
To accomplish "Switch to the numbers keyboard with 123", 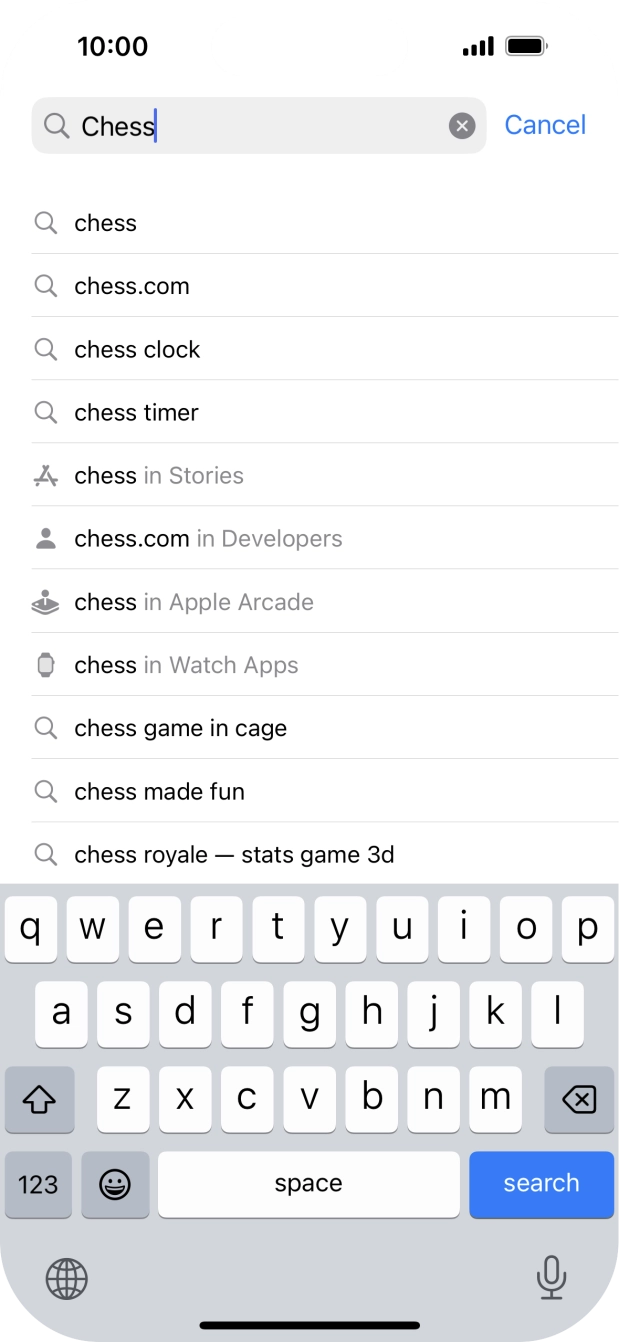I will [x=38, y=1184].
